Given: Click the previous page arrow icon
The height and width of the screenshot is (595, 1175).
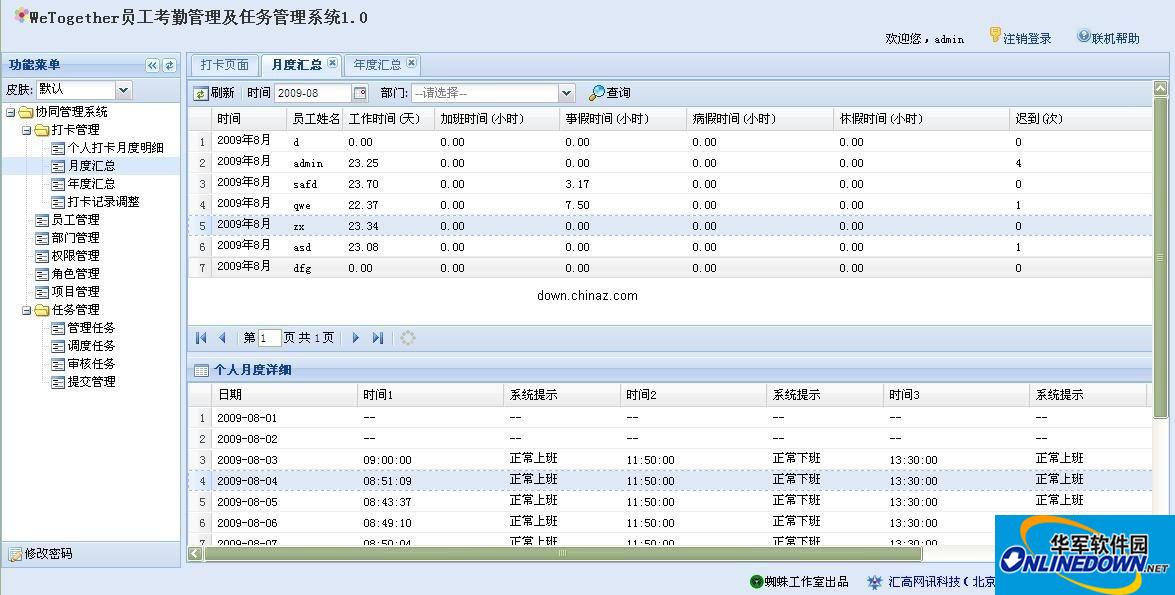Looking at the screenshot, I should click(222, 338).
